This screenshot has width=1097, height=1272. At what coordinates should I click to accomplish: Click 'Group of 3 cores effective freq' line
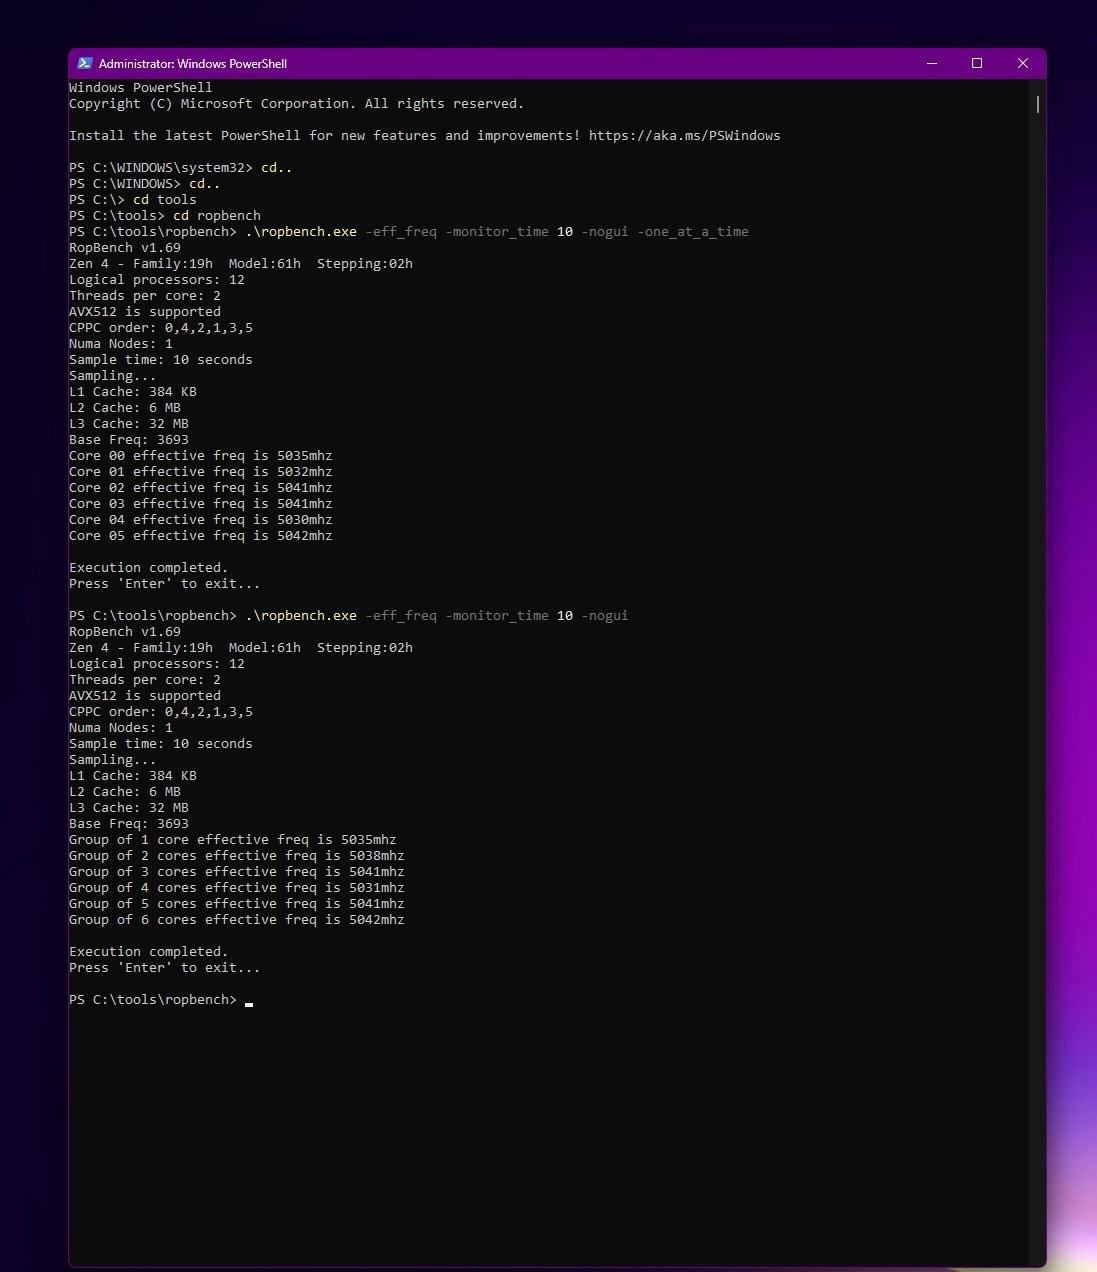[x=237, y=872]
